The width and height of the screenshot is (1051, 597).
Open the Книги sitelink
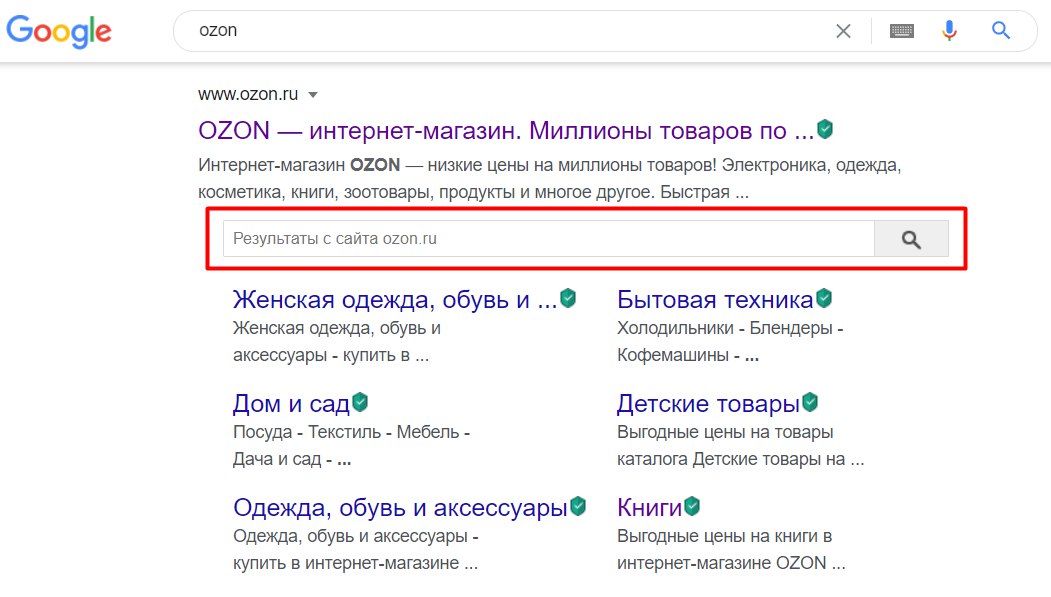pos(650,508)
